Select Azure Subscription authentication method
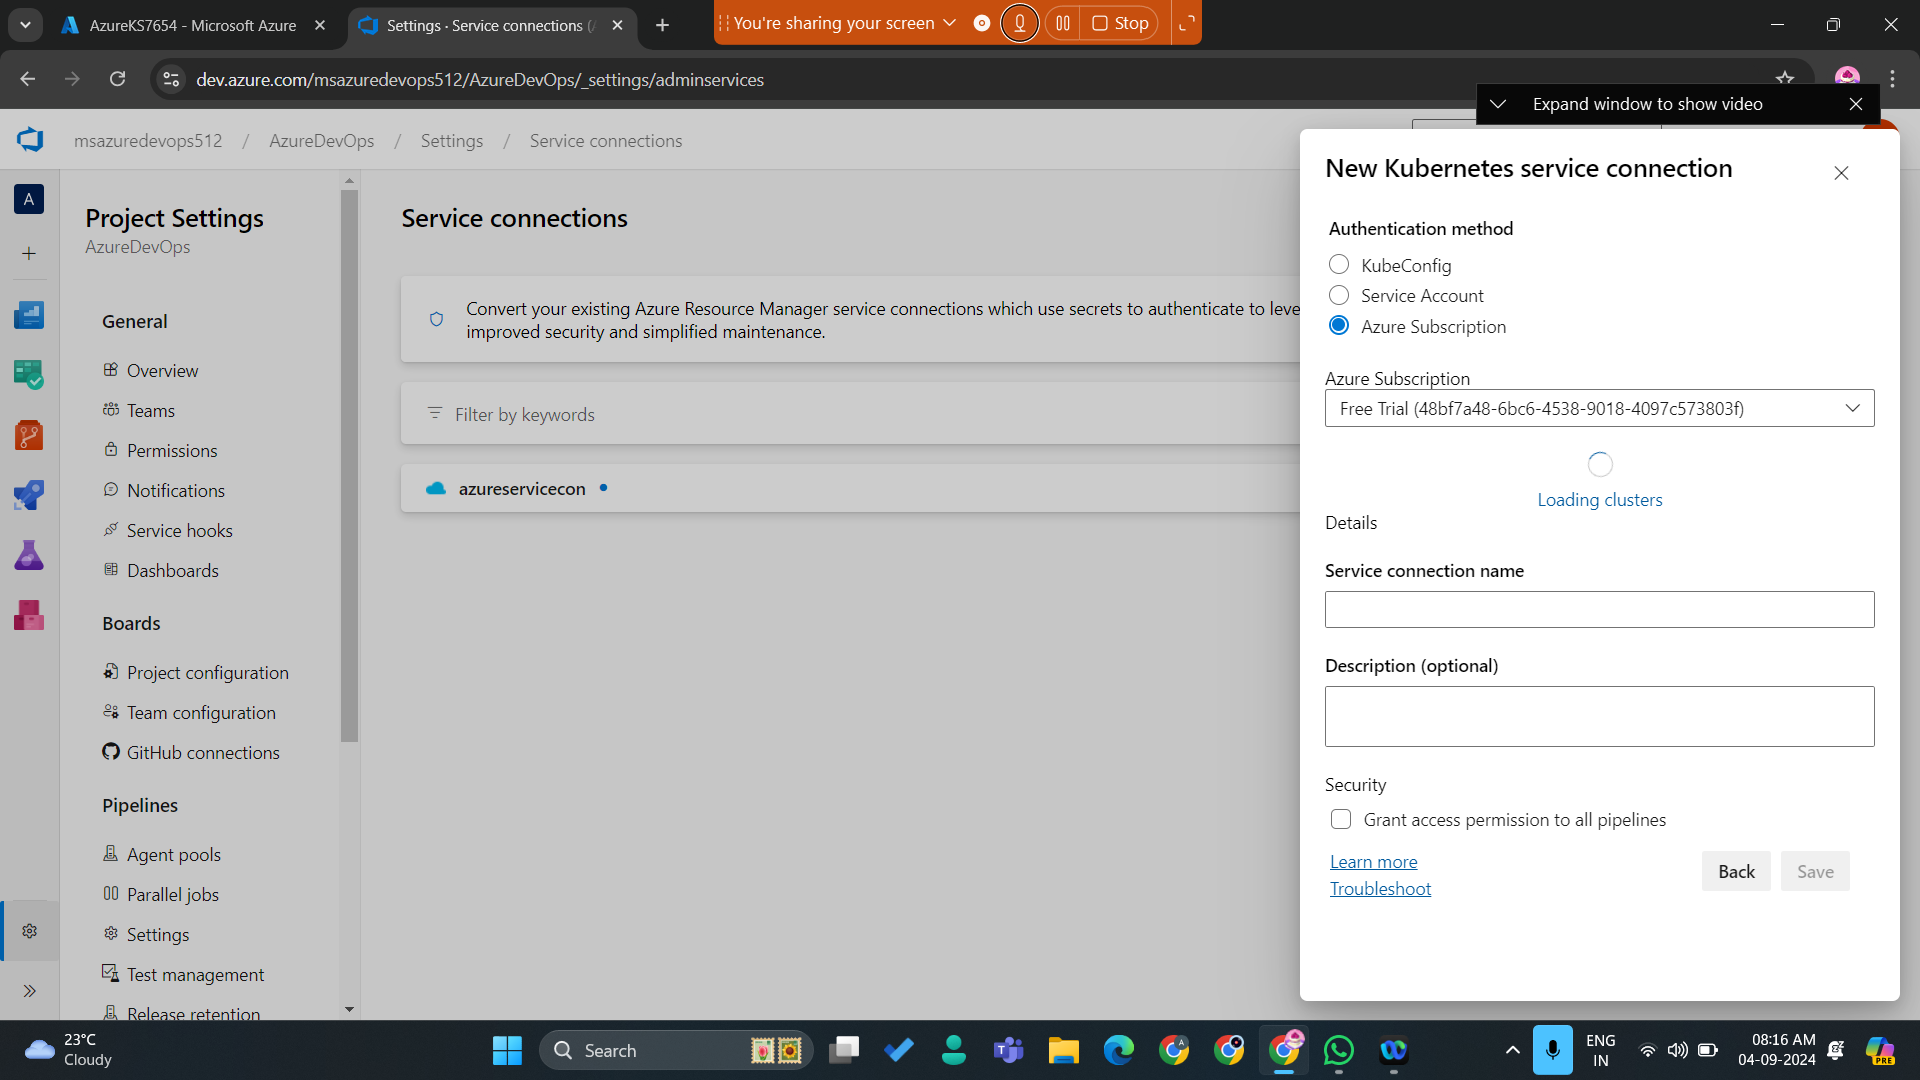This screenshot has height=1080, width=1920. point(1339,325)
